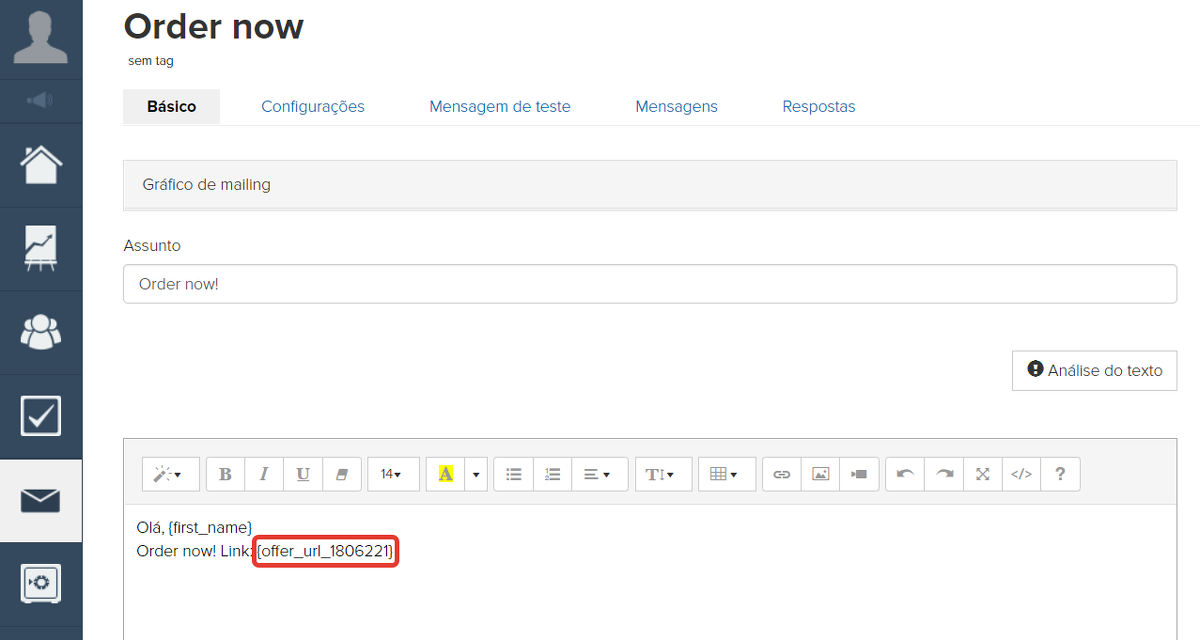Click the Assunto subject input field

(x=649, y=284)
